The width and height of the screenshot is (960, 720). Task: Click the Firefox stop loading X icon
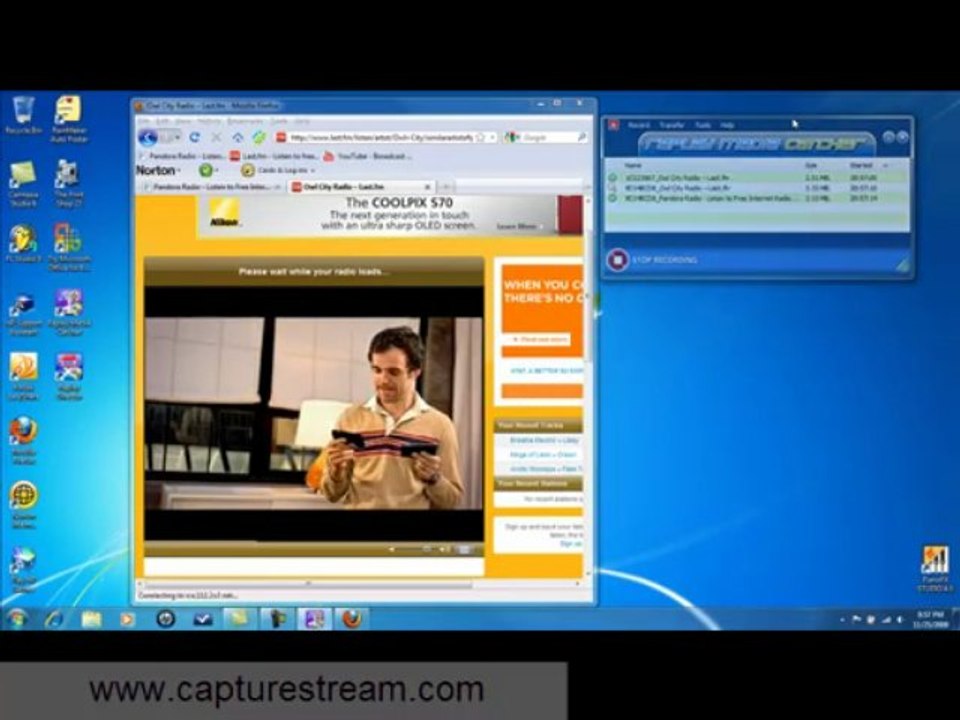216,138
